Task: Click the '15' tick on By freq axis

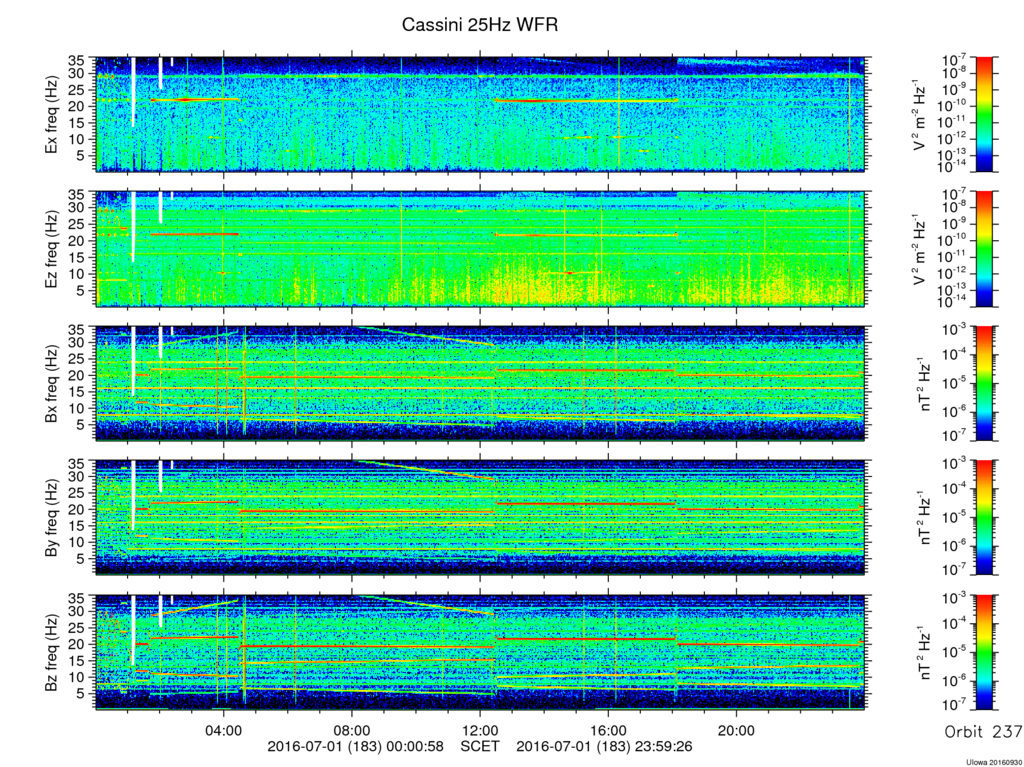Action: (x=77, y=526)
